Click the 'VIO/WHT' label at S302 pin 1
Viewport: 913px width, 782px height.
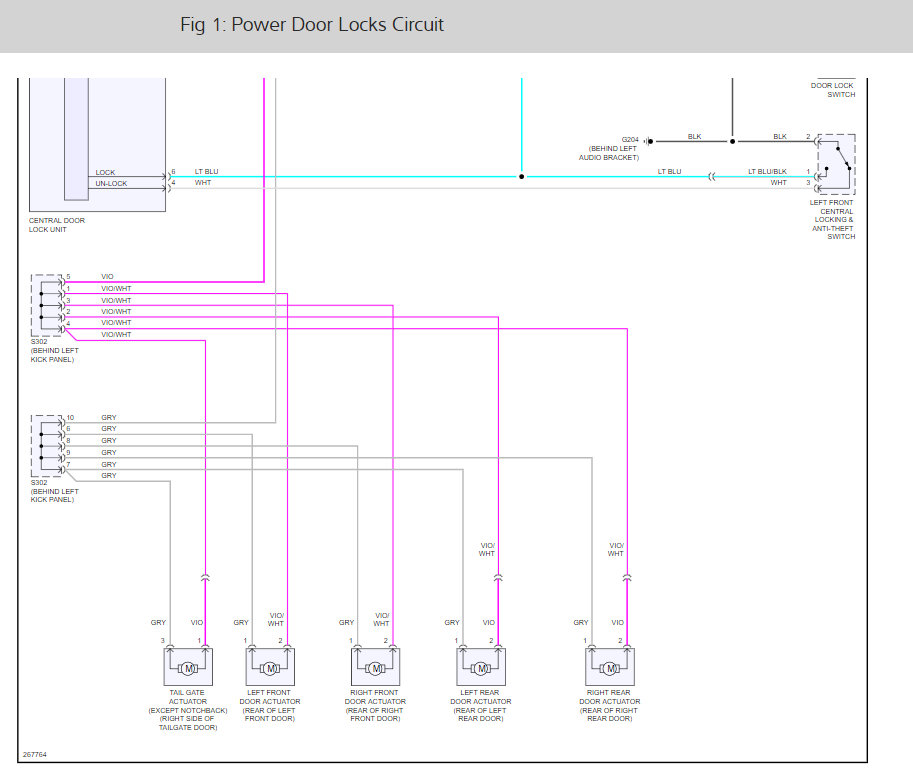[116, 288]
